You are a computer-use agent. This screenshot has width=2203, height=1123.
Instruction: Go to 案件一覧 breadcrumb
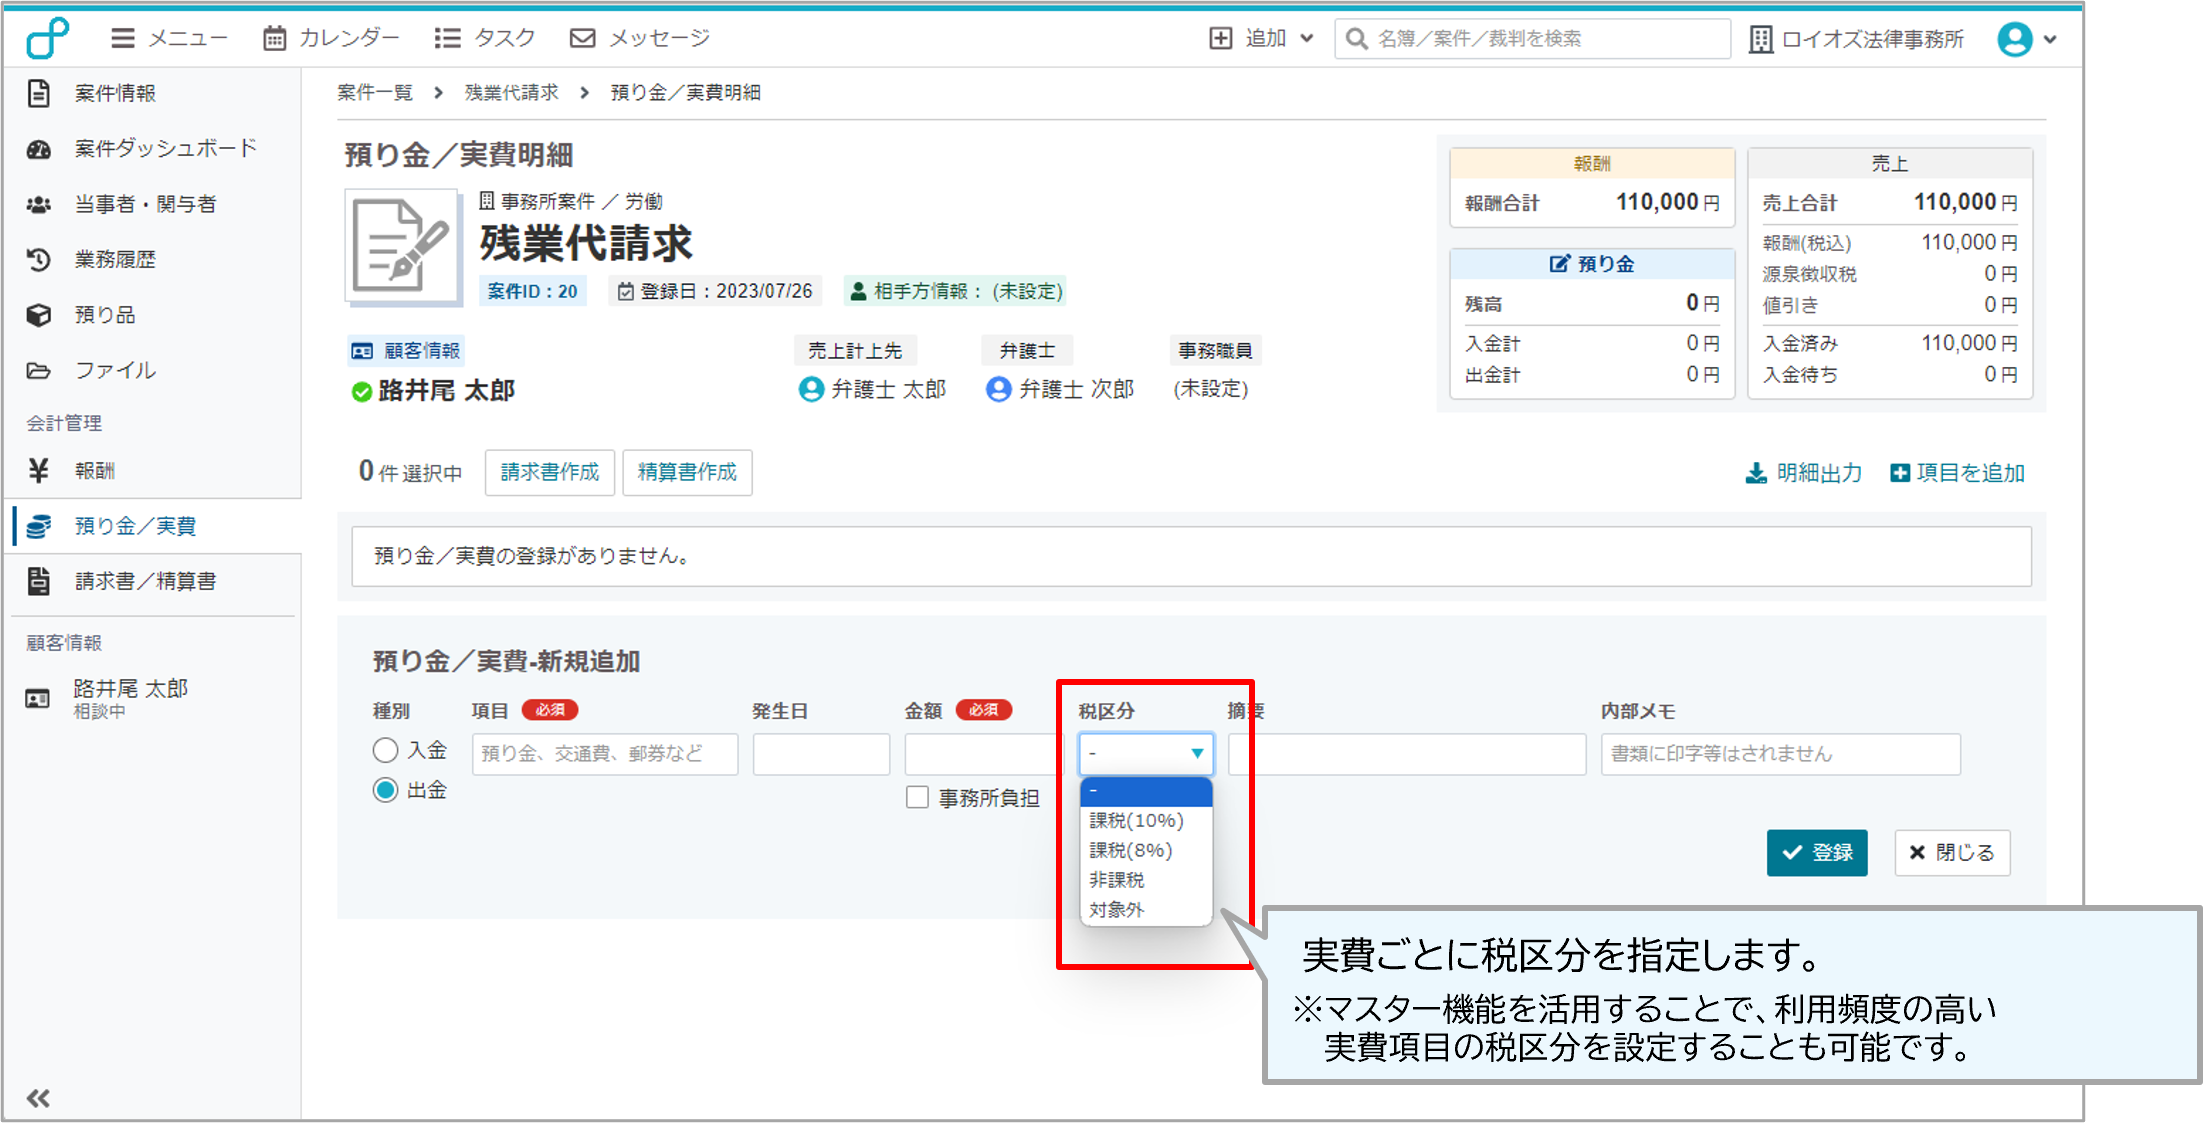coord(375,92)
